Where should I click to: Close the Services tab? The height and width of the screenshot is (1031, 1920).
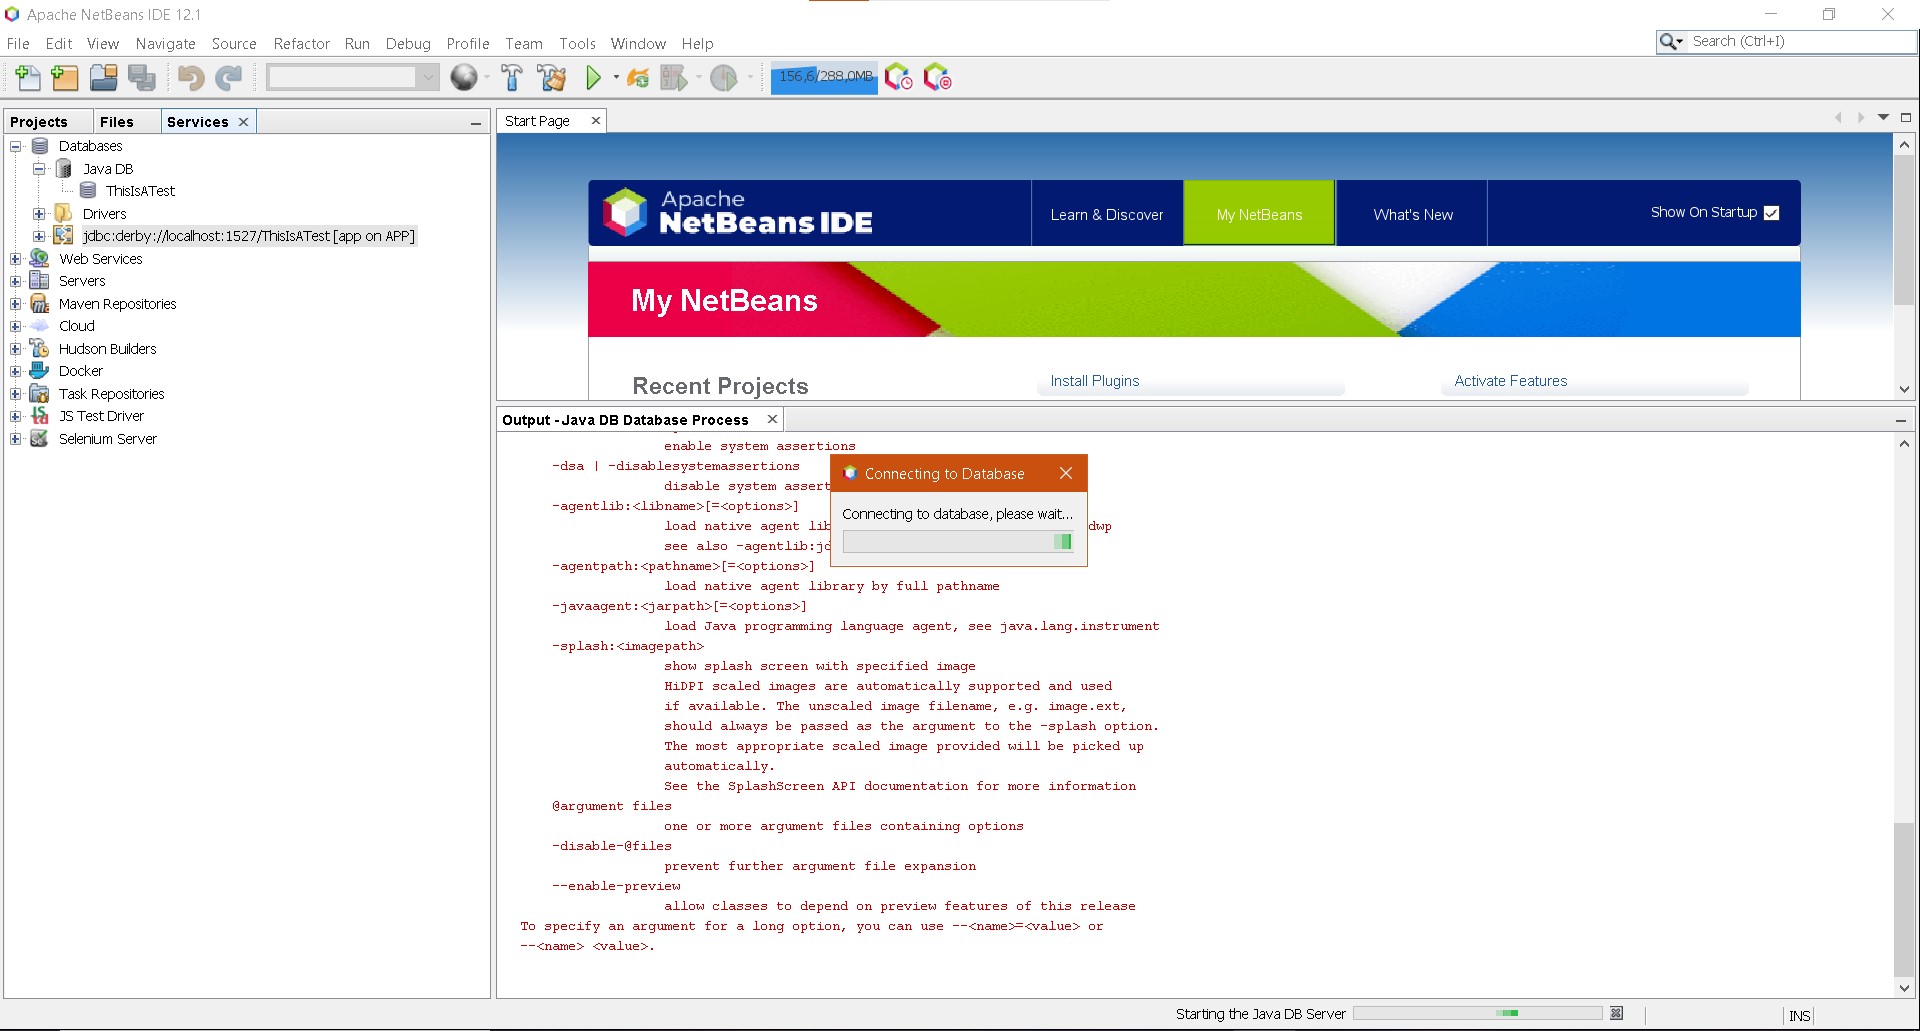[x=243, y=122]
